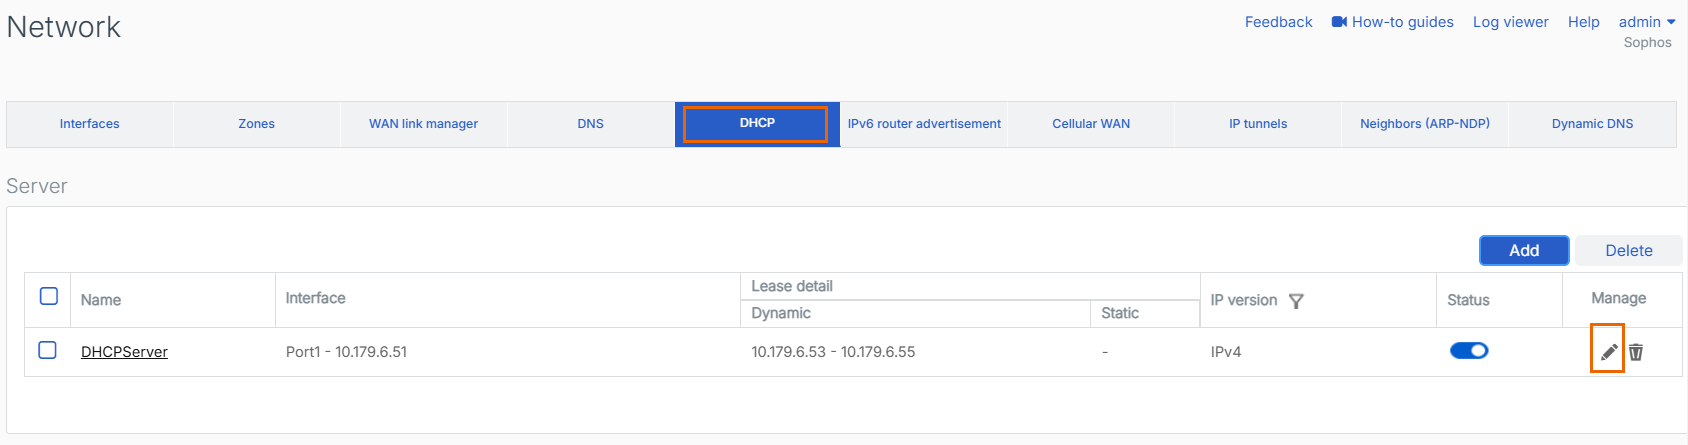Open the Log viewer link
1688x445 pixels.
[1510, 22]
